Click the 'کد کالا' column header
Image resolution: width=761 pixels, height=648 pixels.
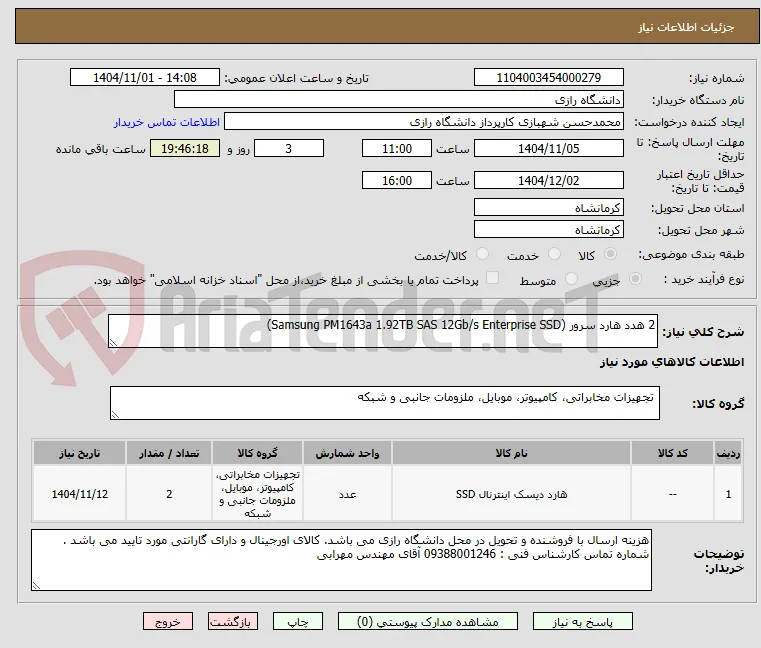672,453
